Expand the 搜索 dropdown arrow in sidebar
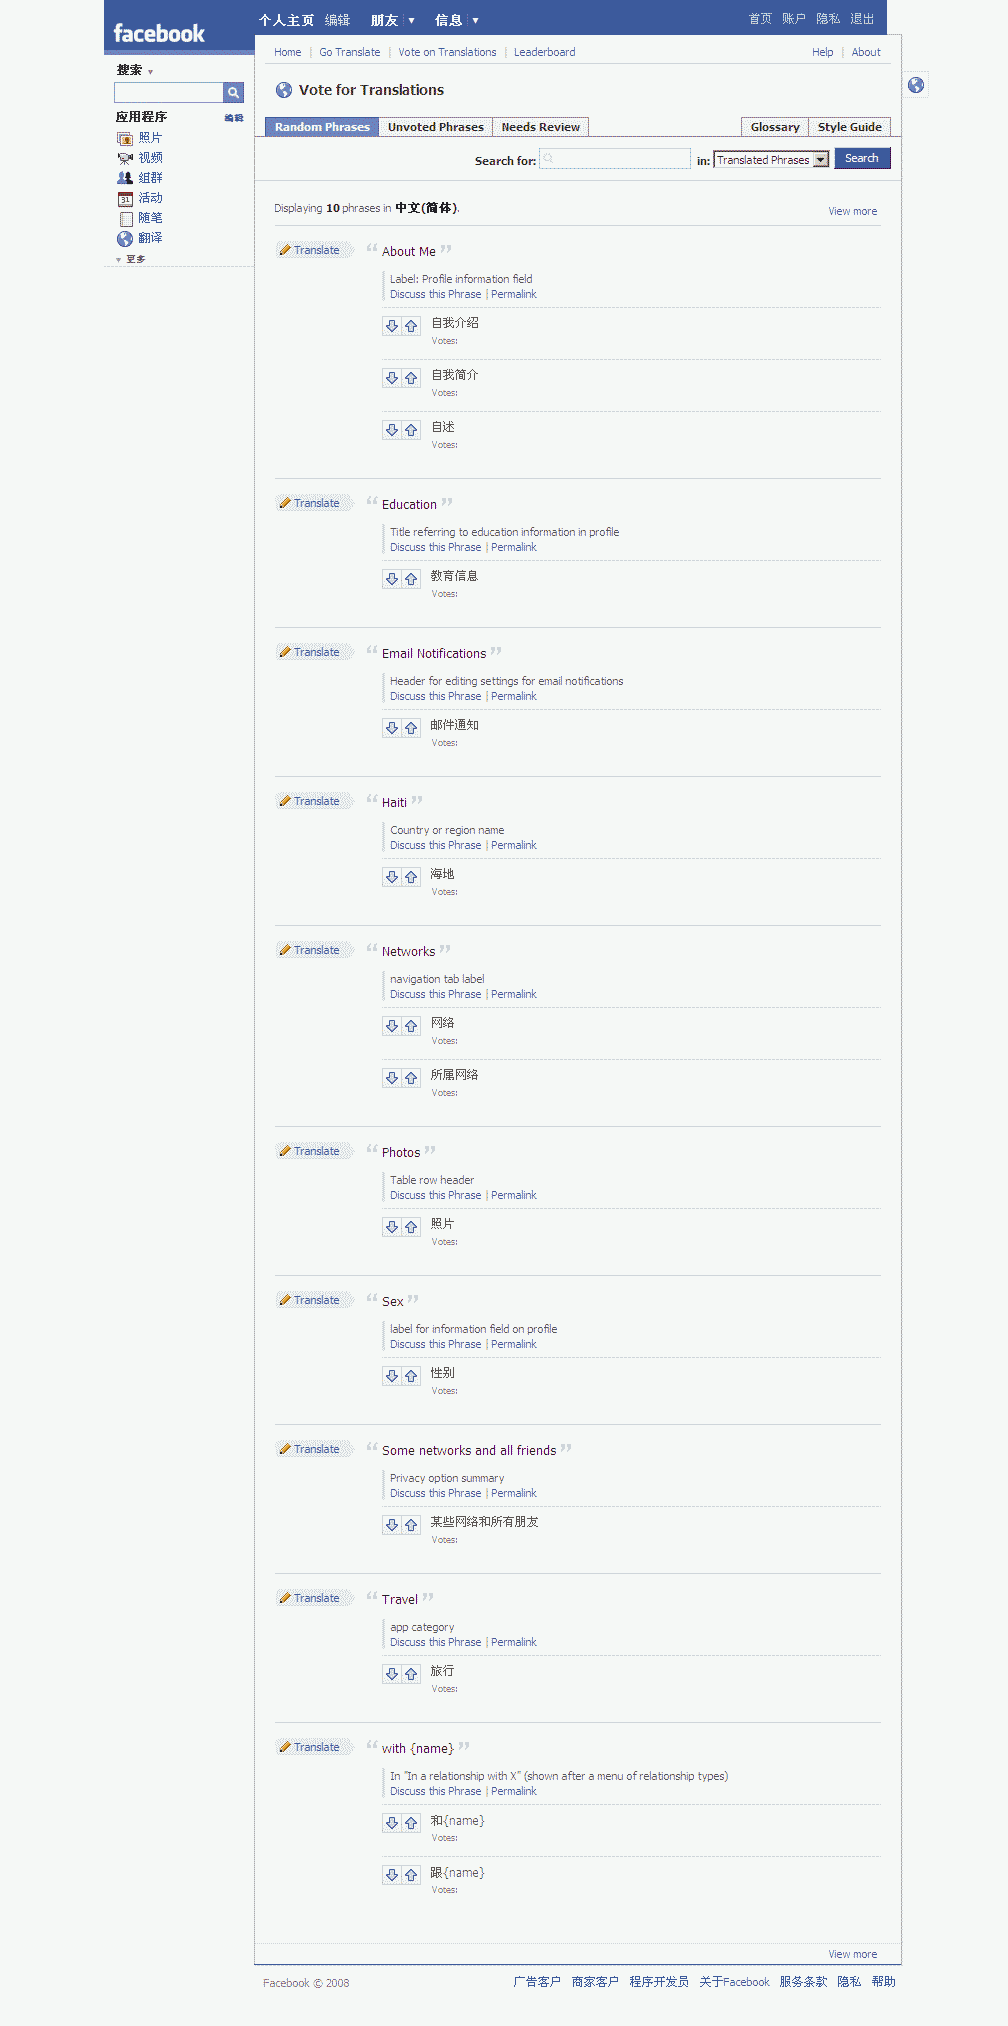 [x=150, y=72]
